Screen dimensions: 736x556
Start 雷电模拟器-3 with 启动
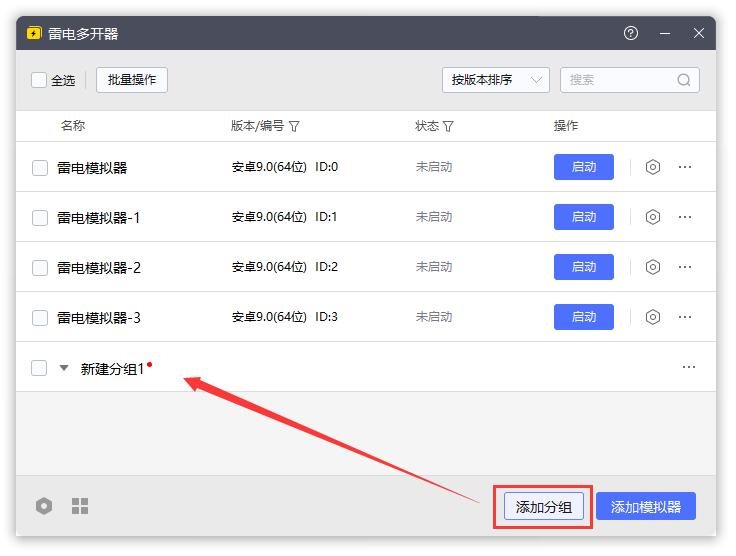(x=583, y=317)
